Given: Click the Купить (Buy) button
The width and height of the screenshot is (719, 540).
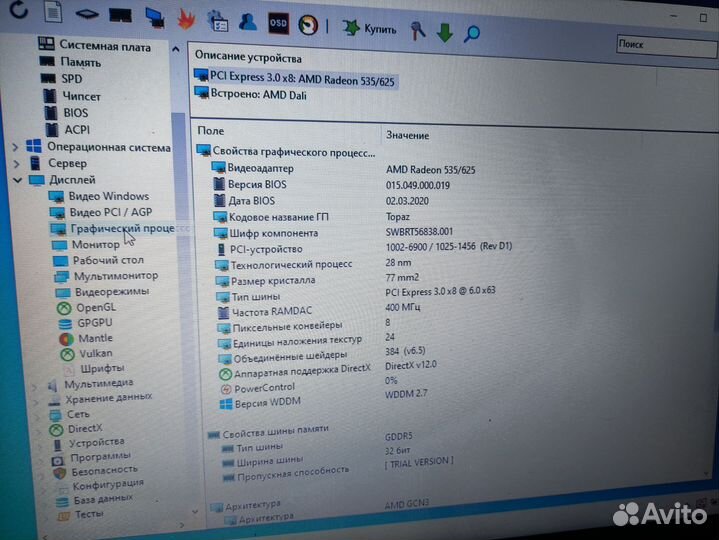Looking at the screenshot, I should click(370, 28).
